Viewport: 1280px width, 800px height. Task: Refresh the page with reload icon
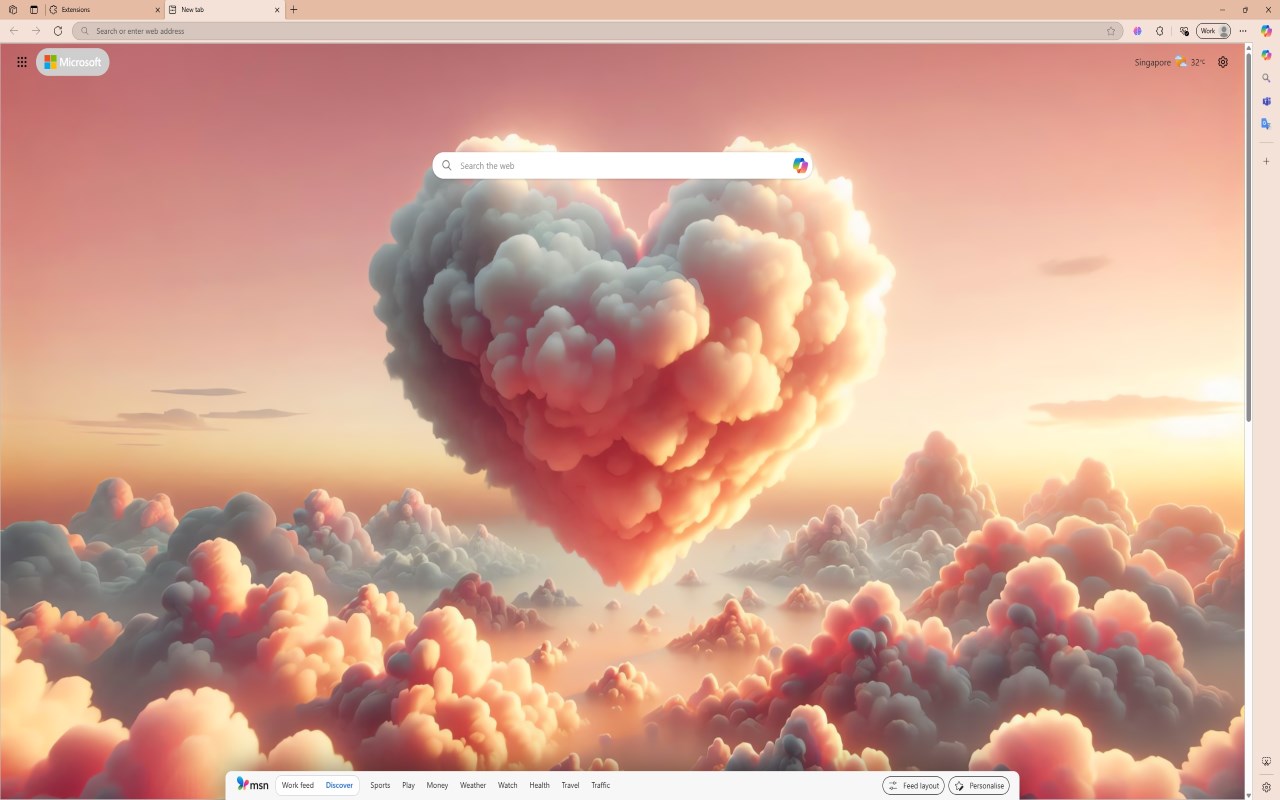click(58, 31)
